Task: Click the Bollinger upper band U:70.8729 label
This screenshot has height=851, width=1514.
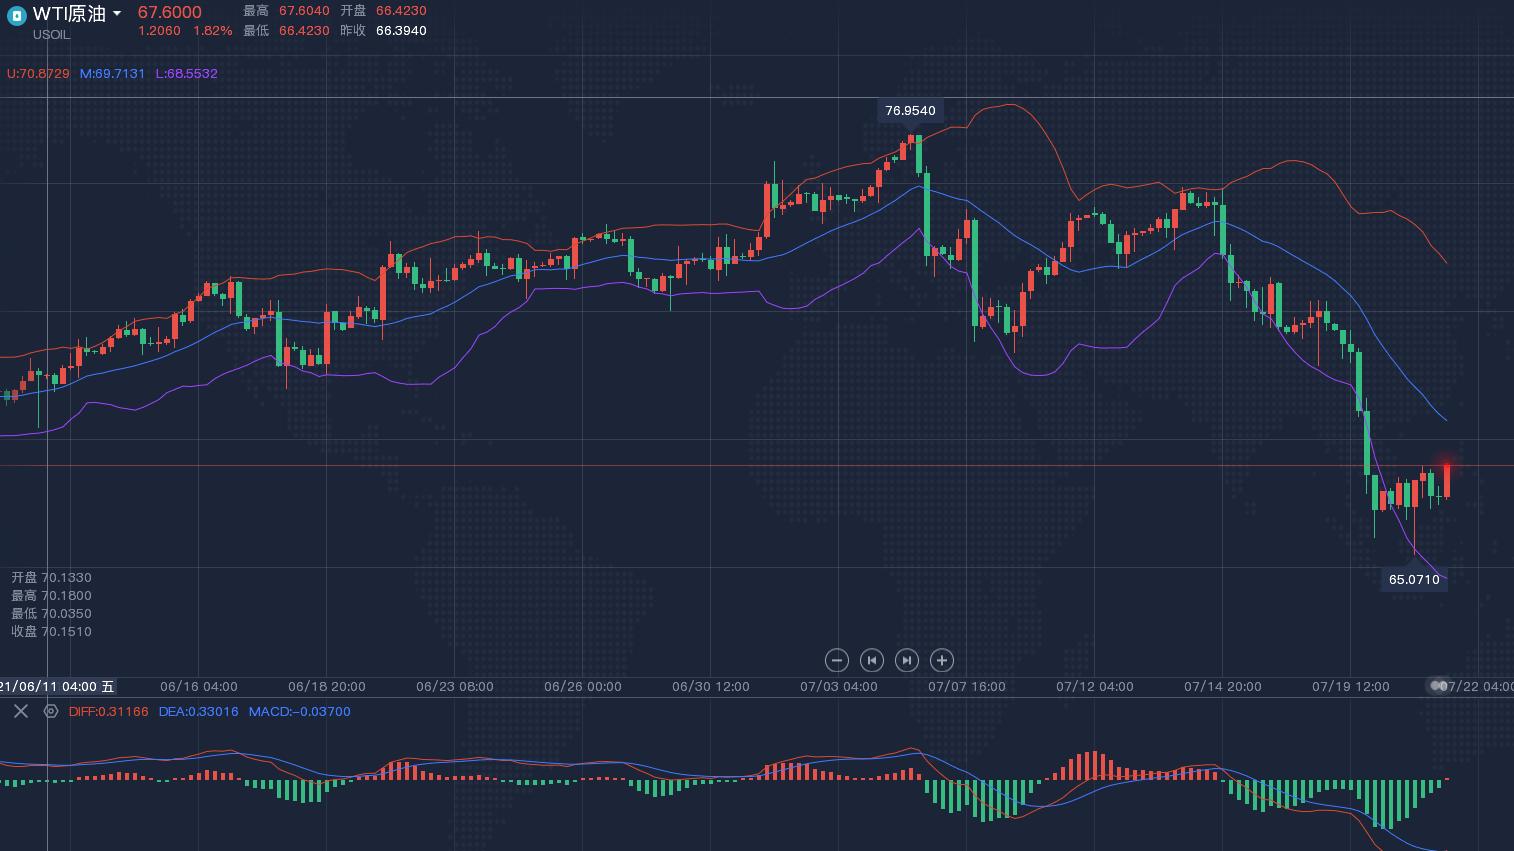Action: pos(38,74)
